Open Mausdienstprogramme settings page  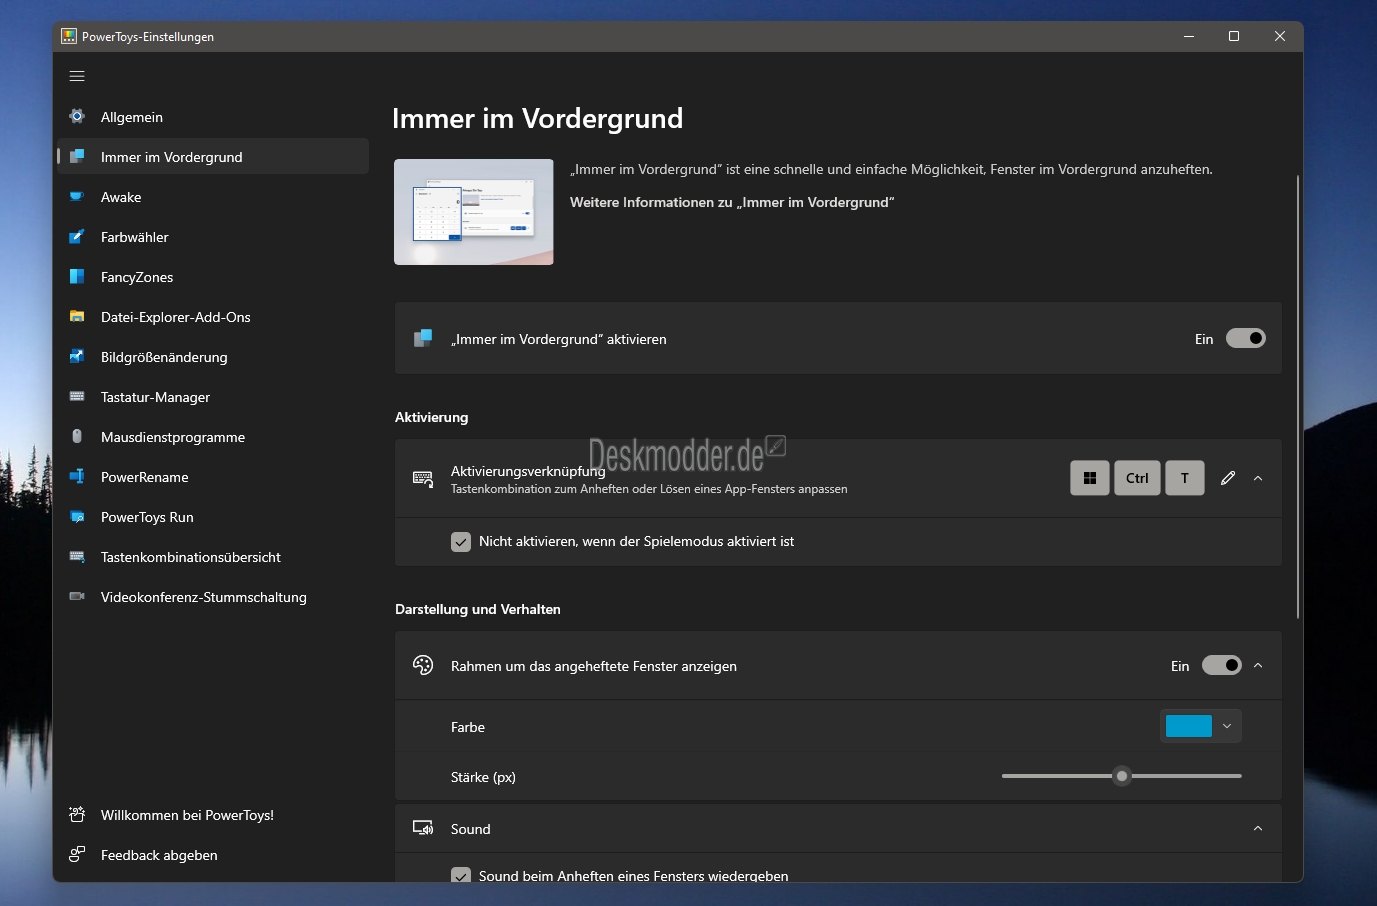[213, 437]
